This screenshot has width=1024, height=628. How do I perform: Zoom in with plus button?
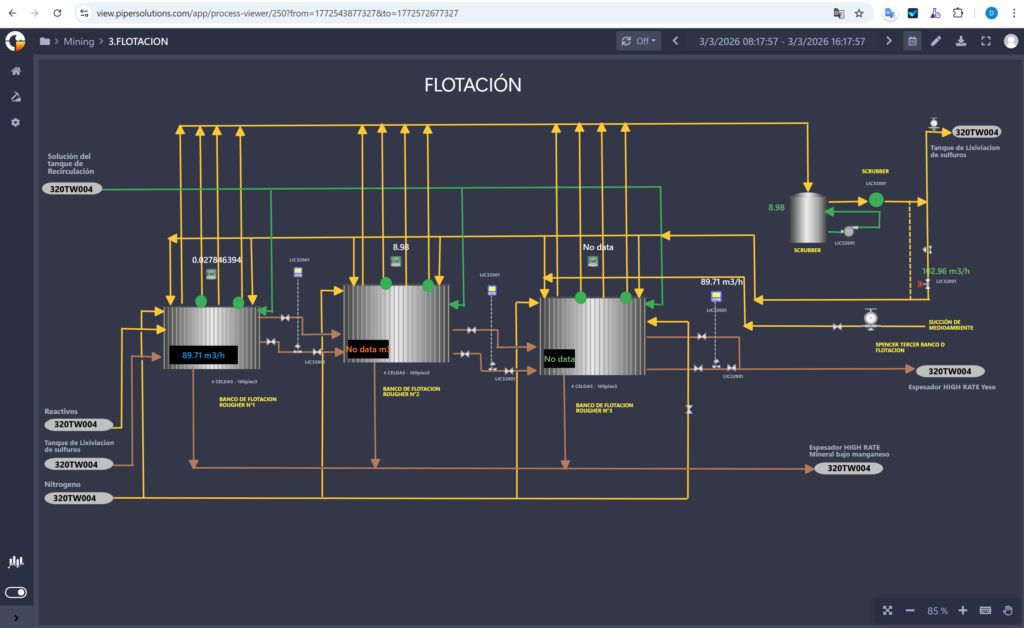[962, 610]
